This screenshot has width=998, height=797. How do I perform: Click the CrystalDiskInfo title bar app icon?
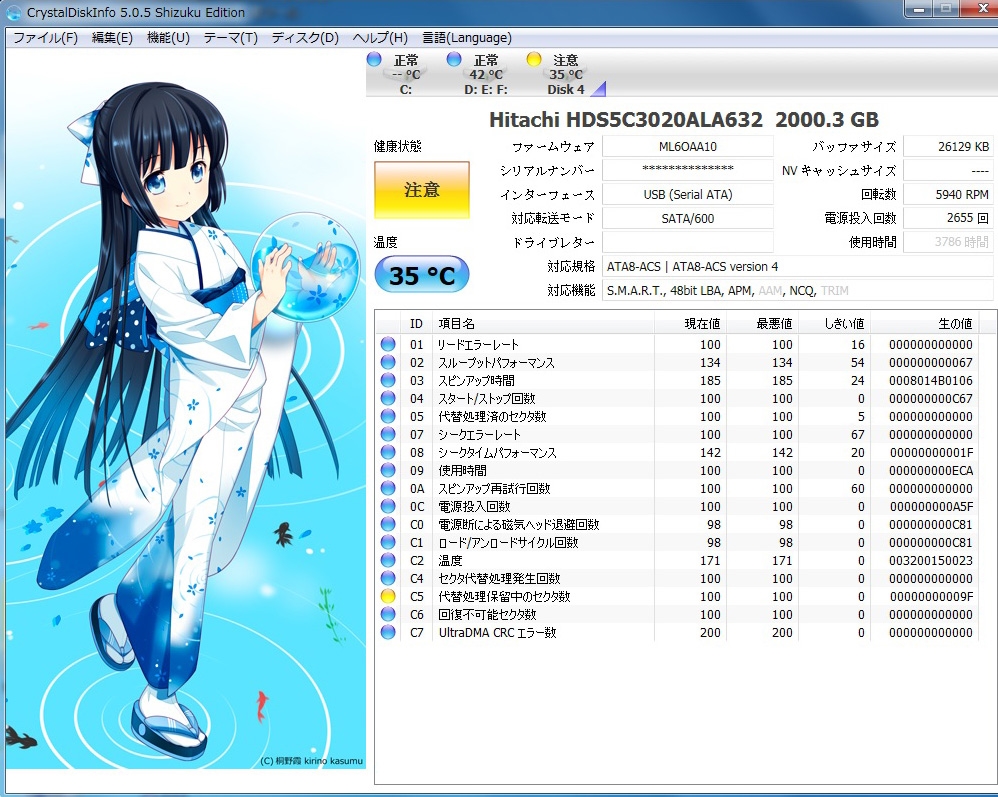coord(13,12)
